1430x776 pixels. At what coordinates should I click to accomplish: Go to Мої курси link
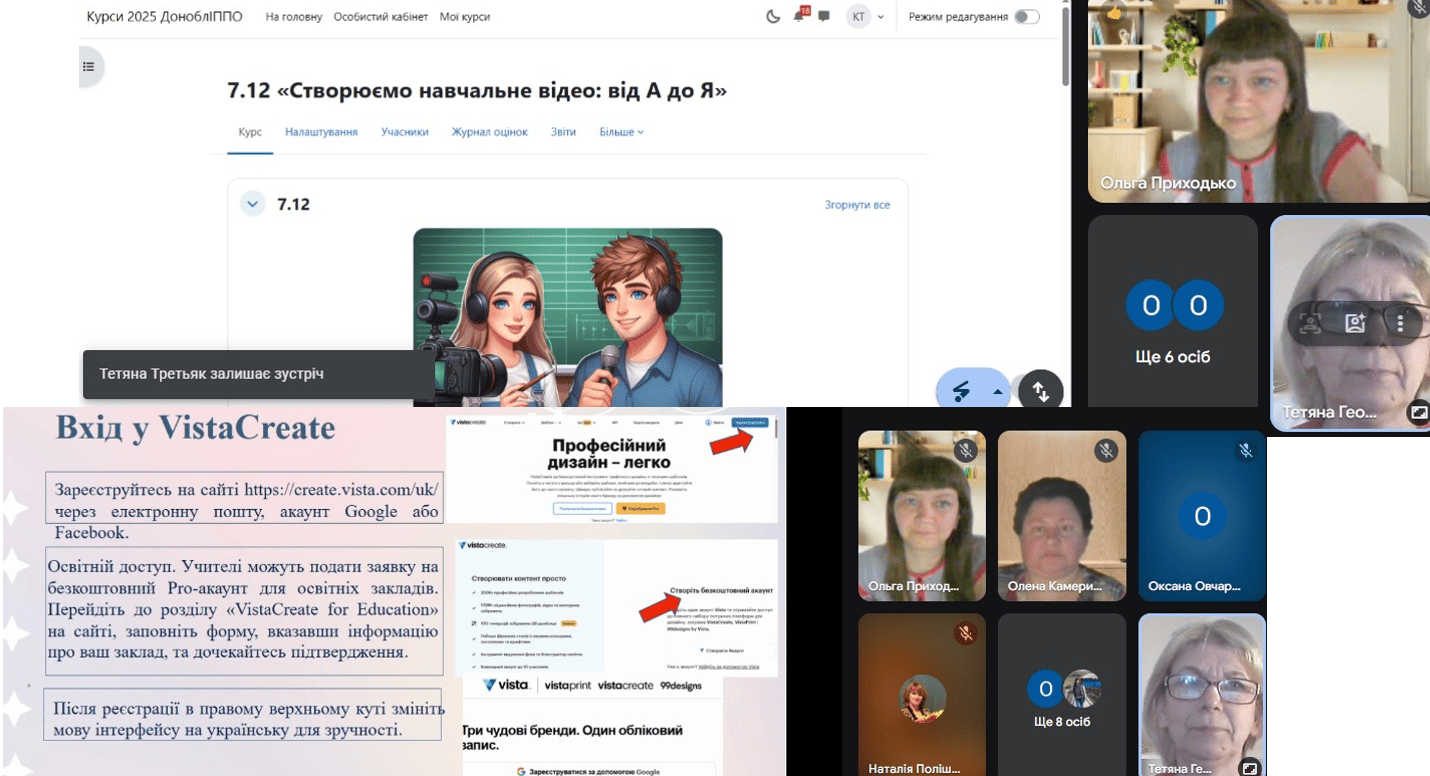(x=465, y=17)
